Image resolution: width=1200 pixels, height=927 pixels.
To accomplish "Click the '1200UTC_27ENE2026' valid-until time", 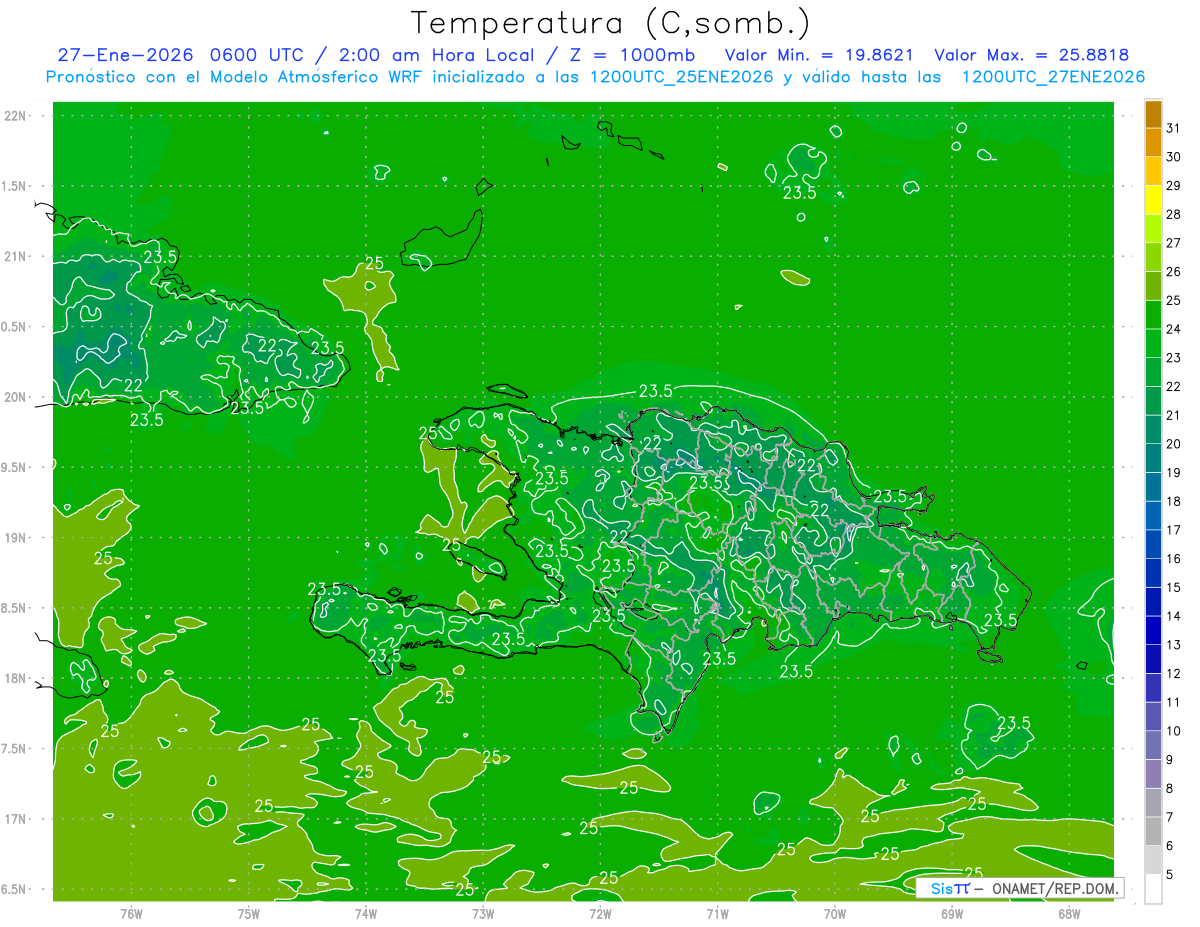I will click(1053, 76).
